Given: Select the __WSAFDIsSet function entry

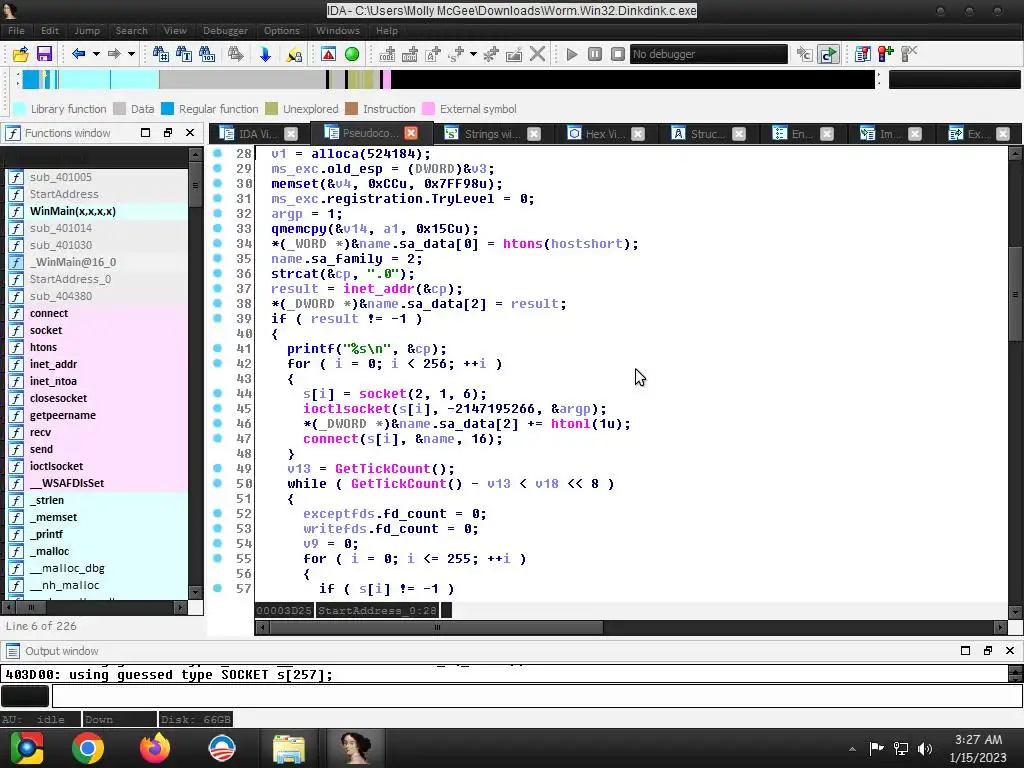Looking at the screenshot, I should pos(67,483).
